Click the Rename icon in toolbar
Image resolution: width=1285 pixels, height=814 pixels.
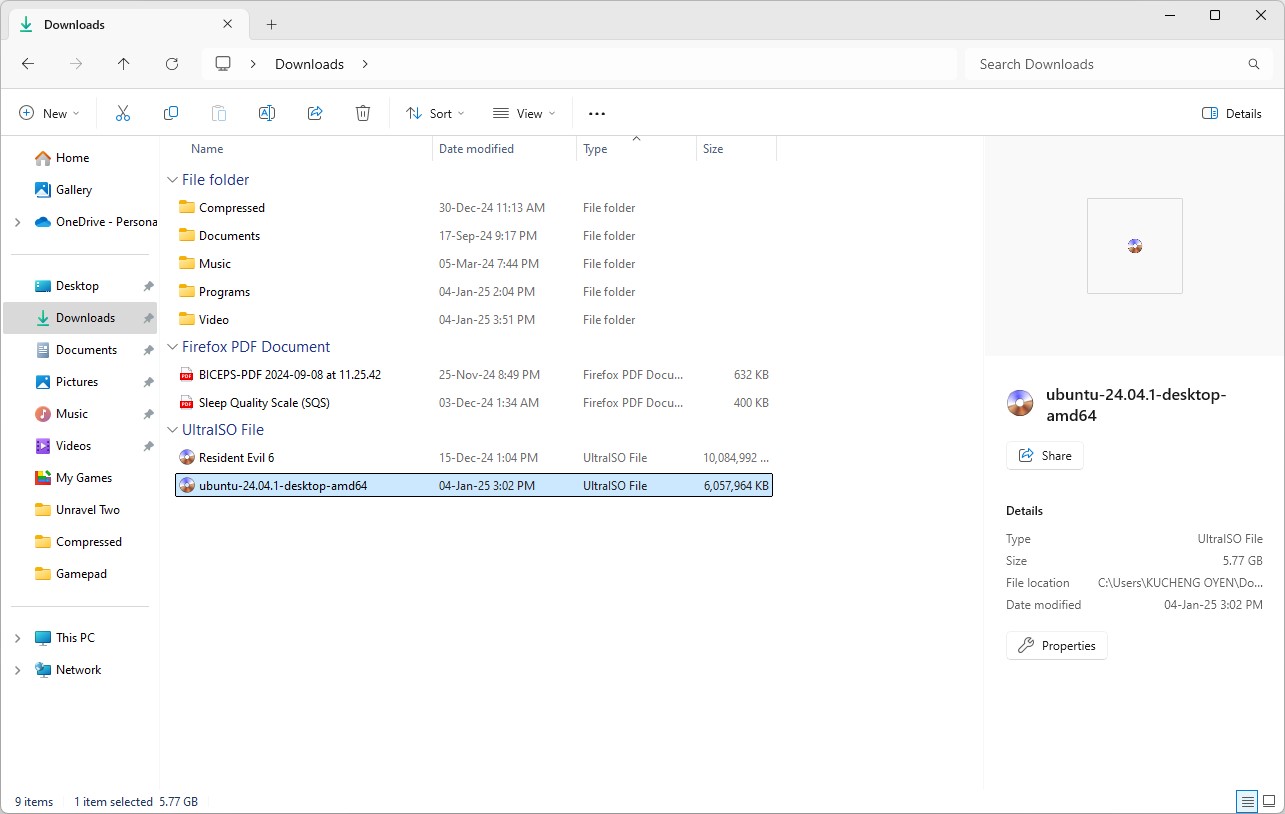[x=267, y=114]
